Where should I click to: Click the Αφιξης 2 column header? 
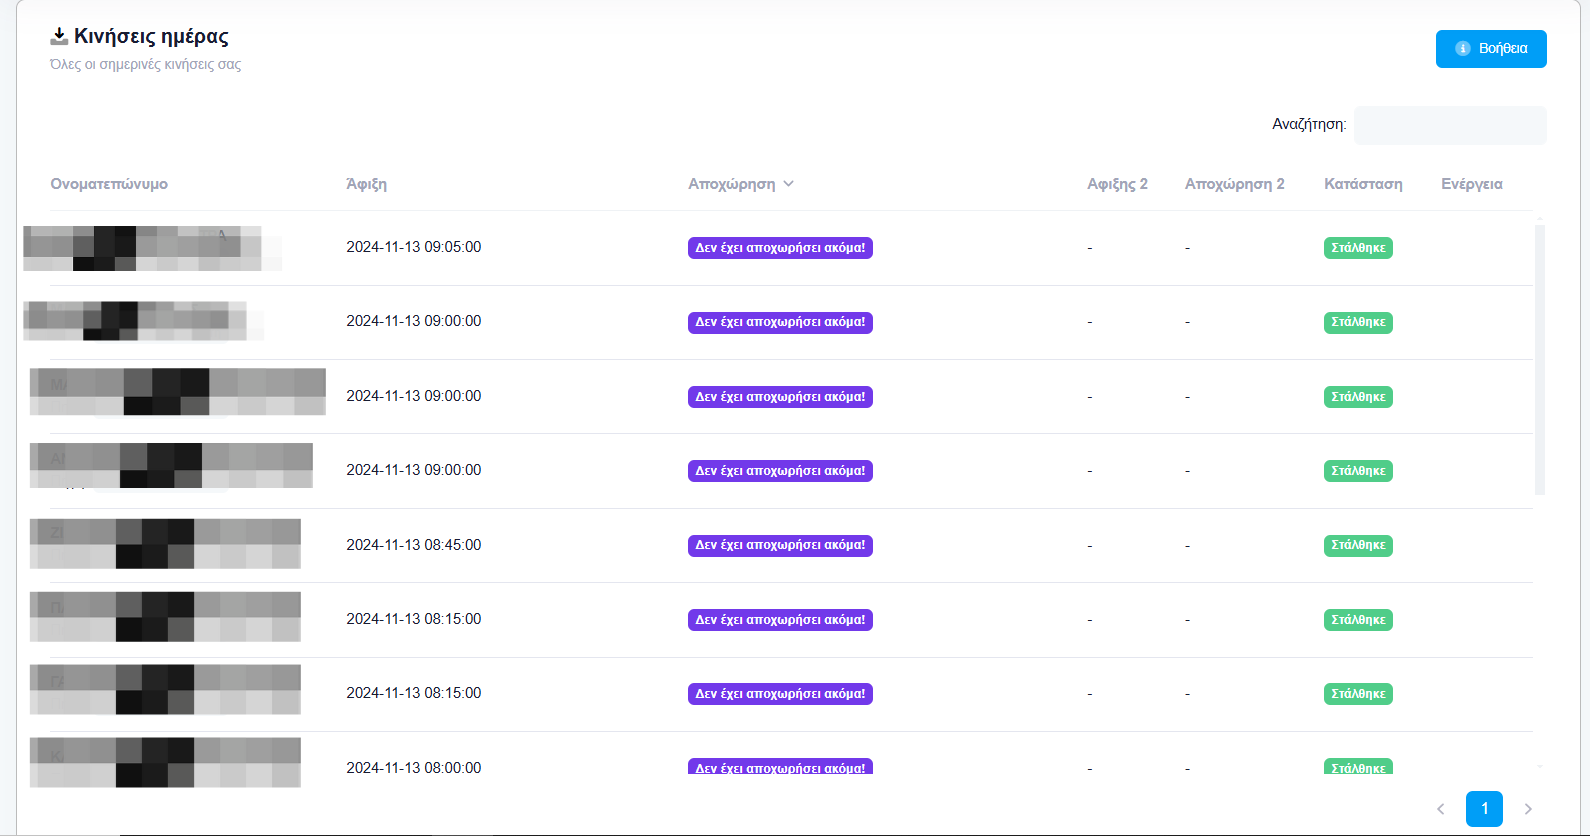click(1117, 184)
